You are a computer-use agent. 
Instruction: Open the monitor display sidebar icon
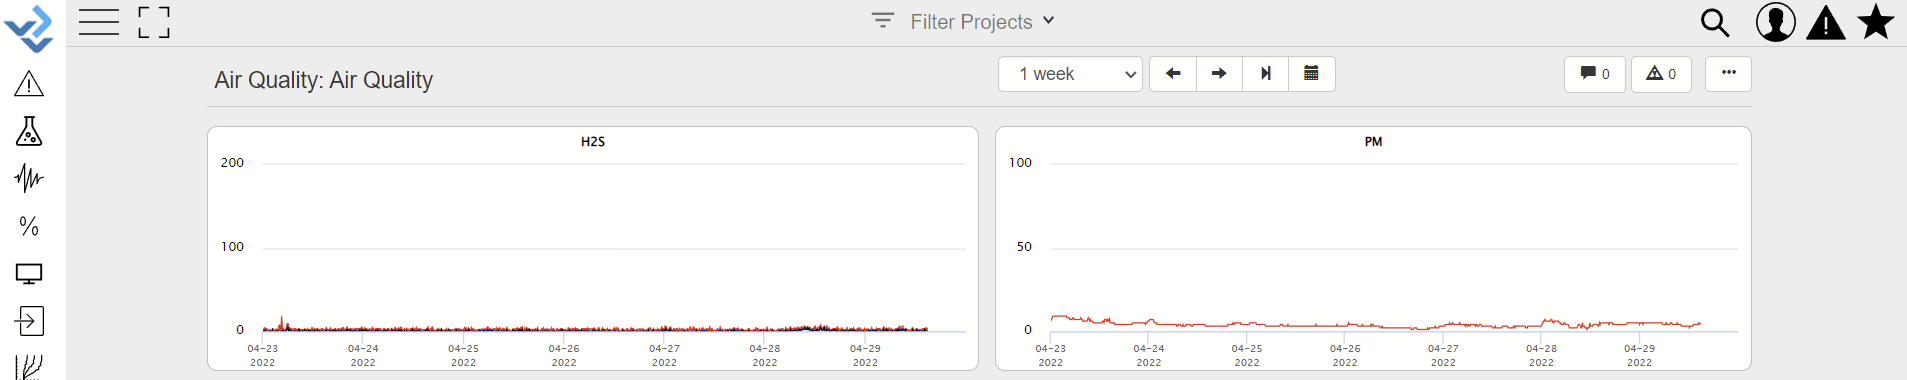coord(29,273)
